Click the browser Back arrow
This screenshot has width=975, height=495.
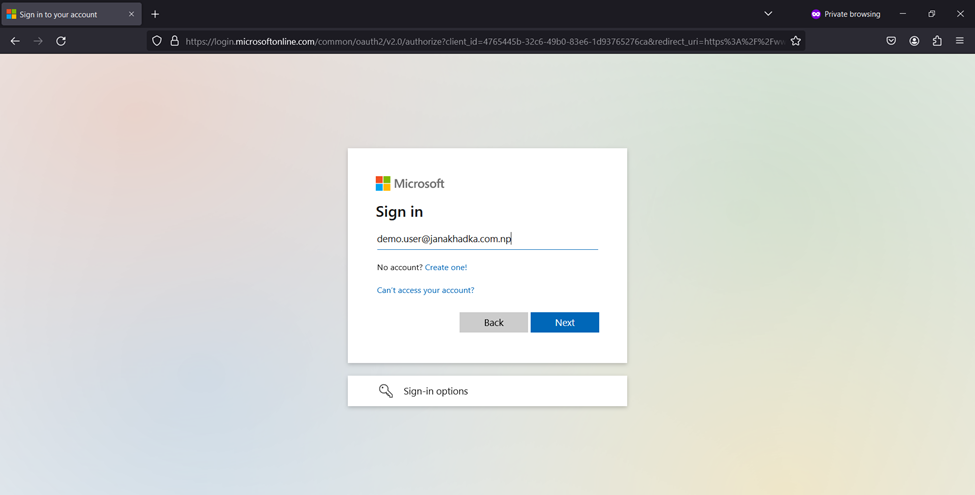(15, 41)
